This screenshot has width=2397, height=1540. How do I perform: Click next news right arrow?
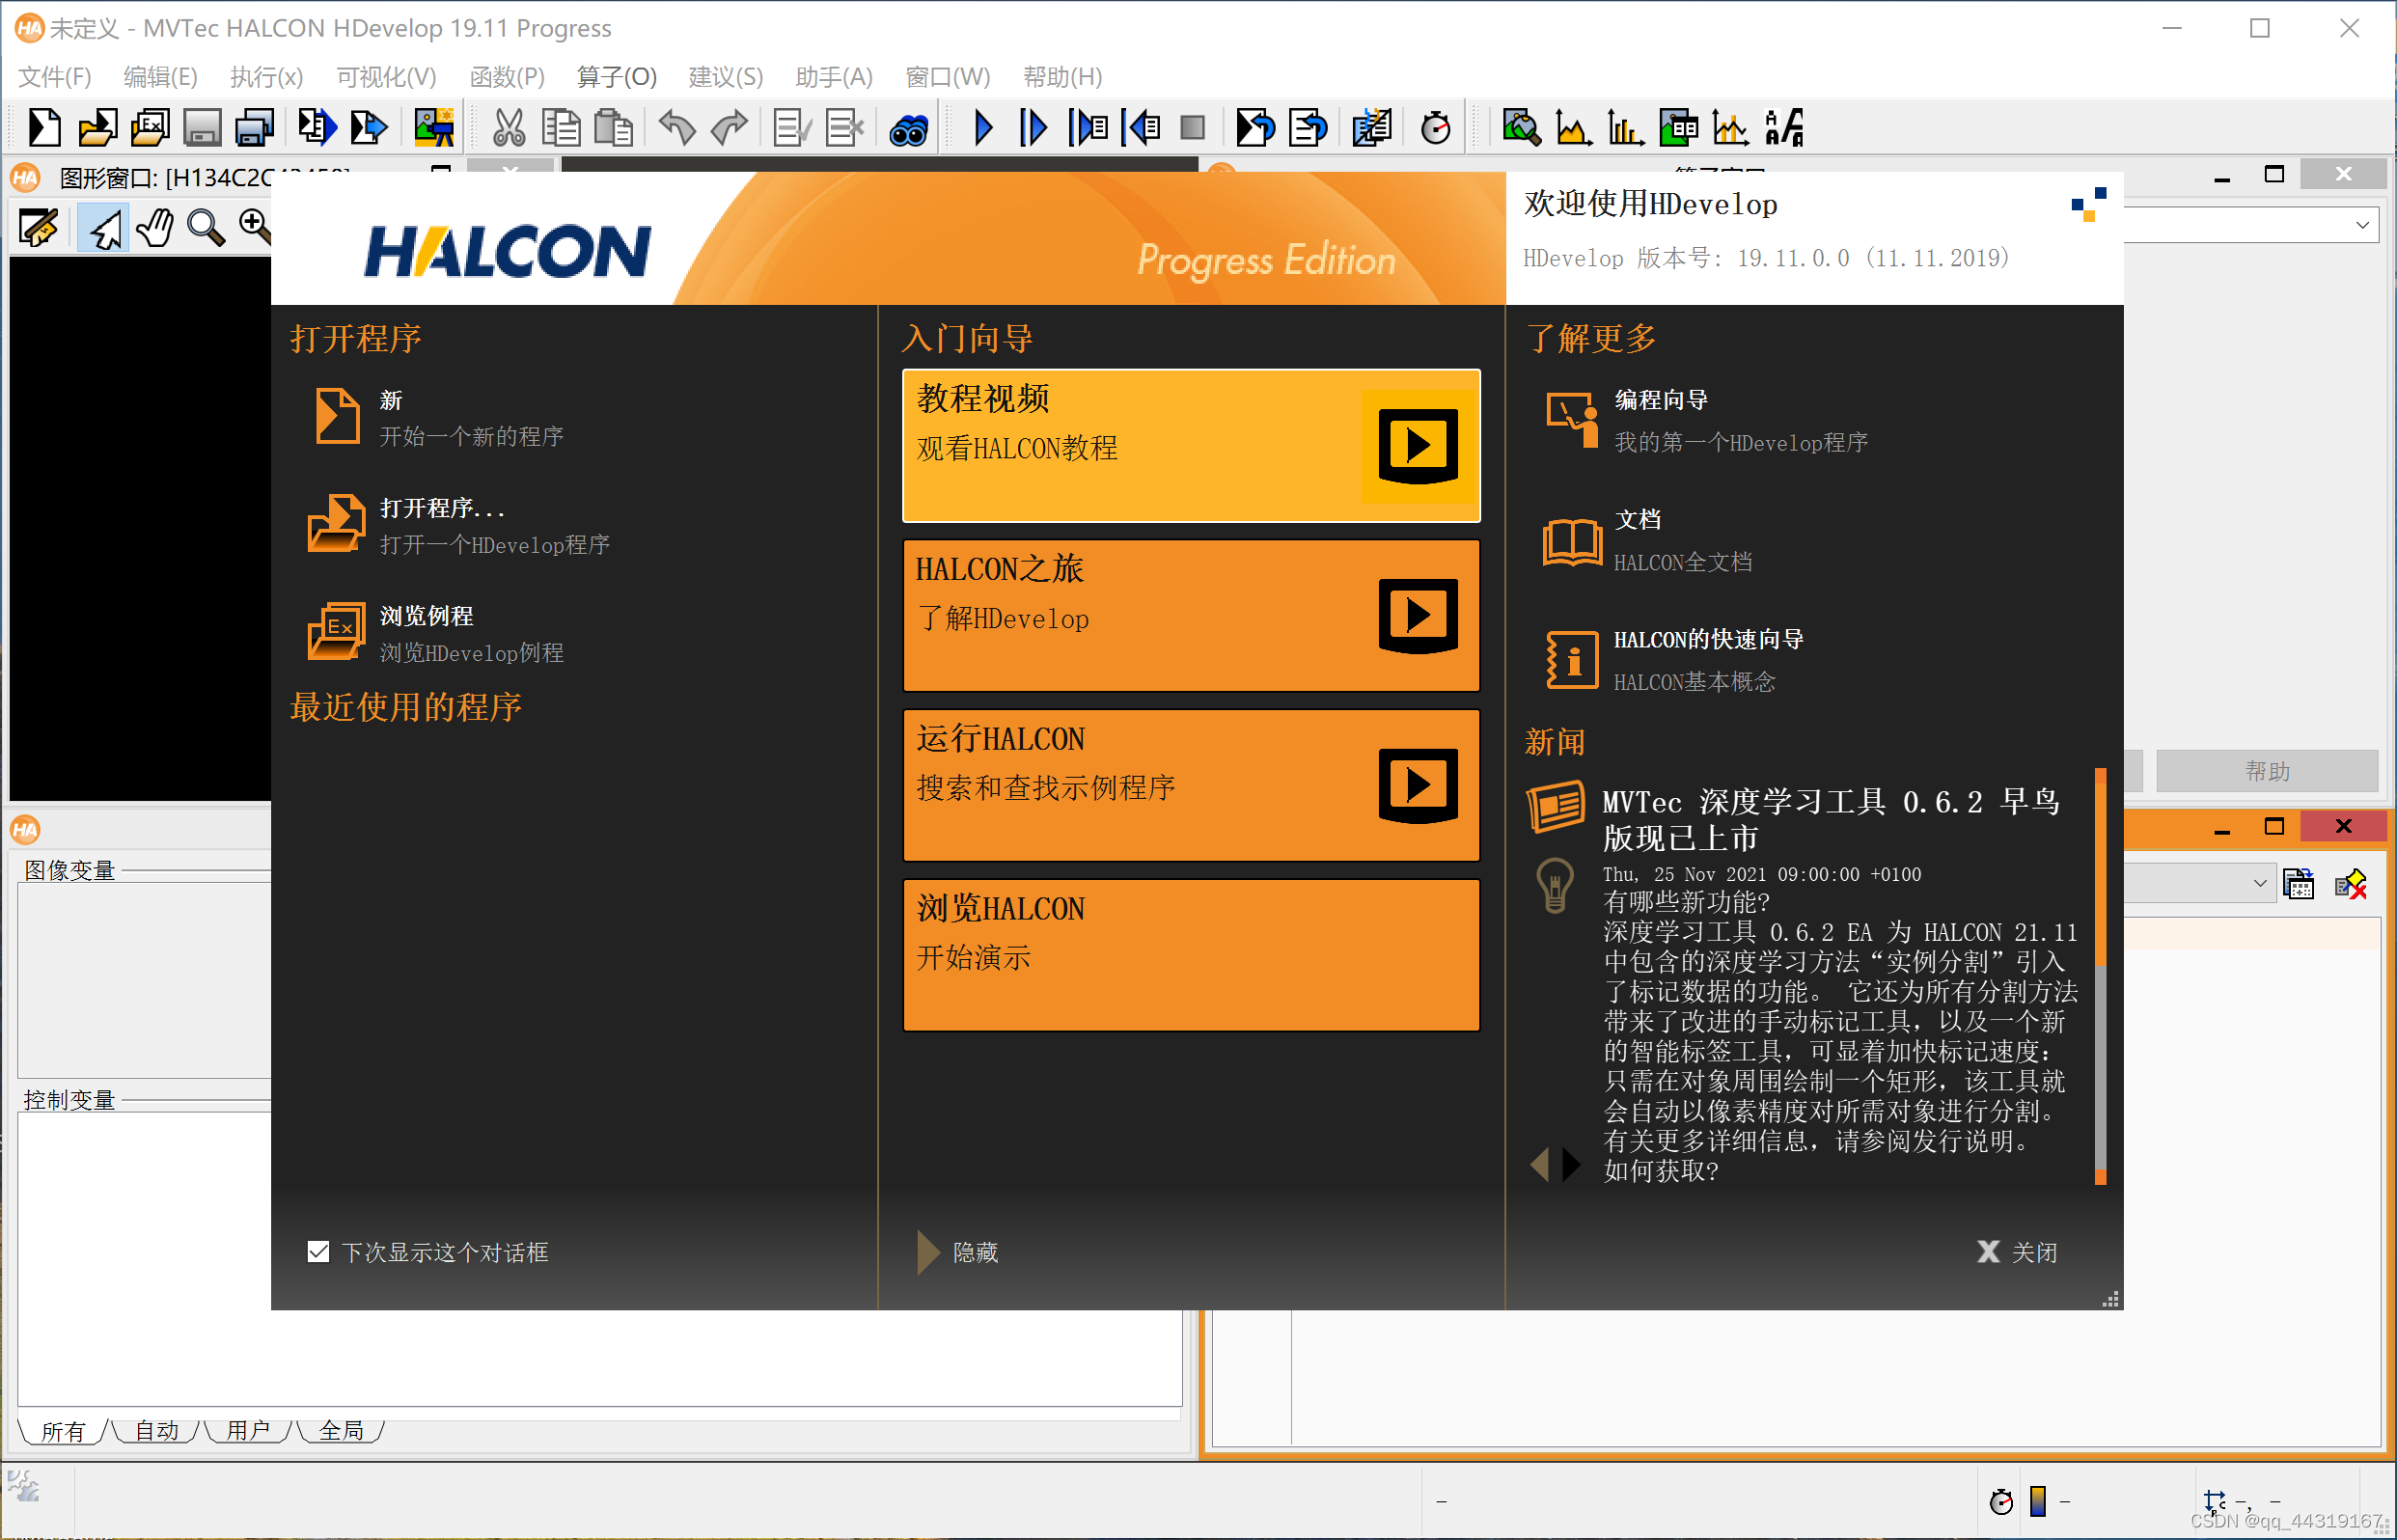[1572, 1164]
